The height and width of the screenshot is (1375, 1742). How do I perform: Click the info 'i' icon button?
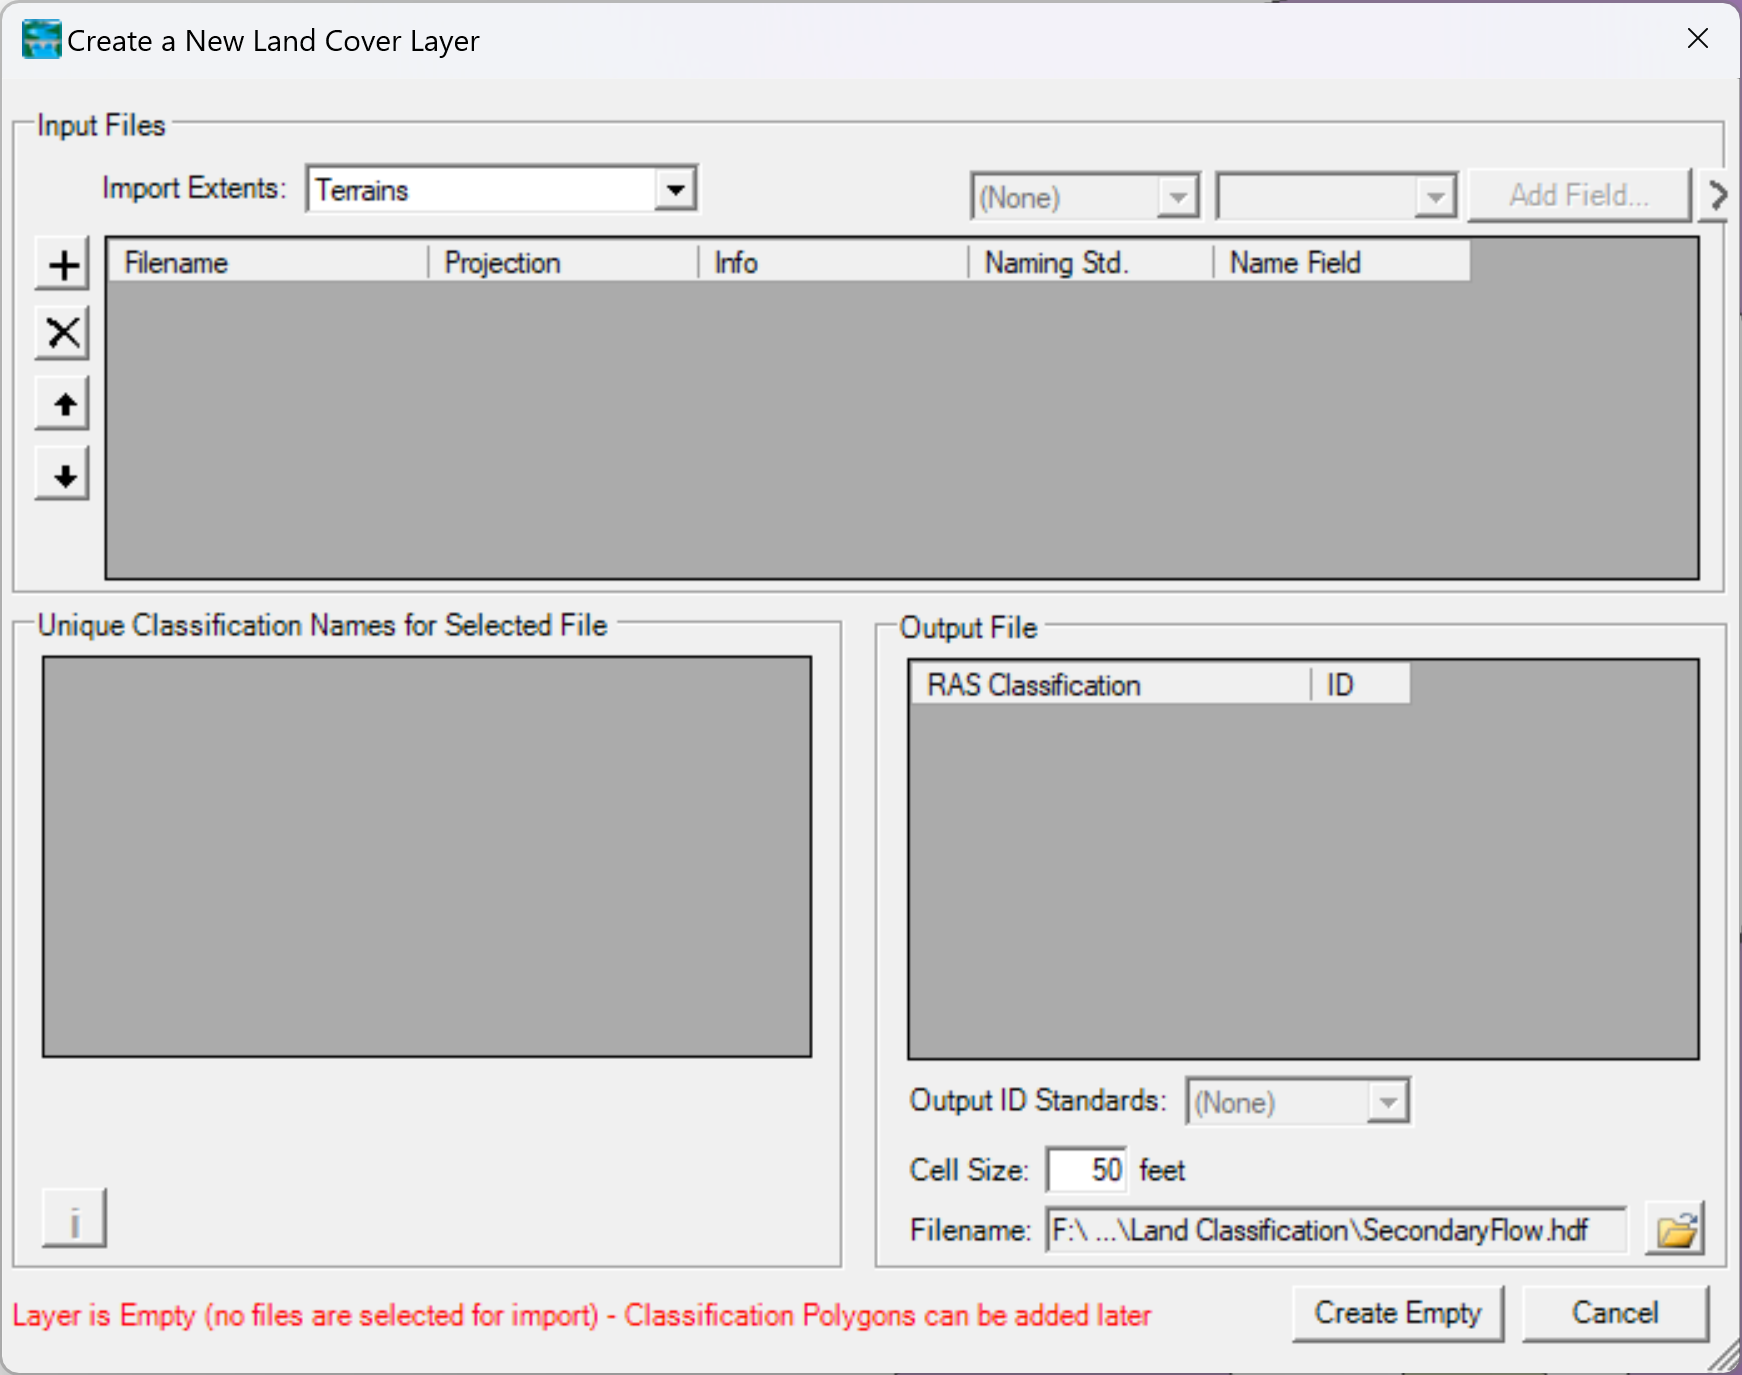(74, 1219)
